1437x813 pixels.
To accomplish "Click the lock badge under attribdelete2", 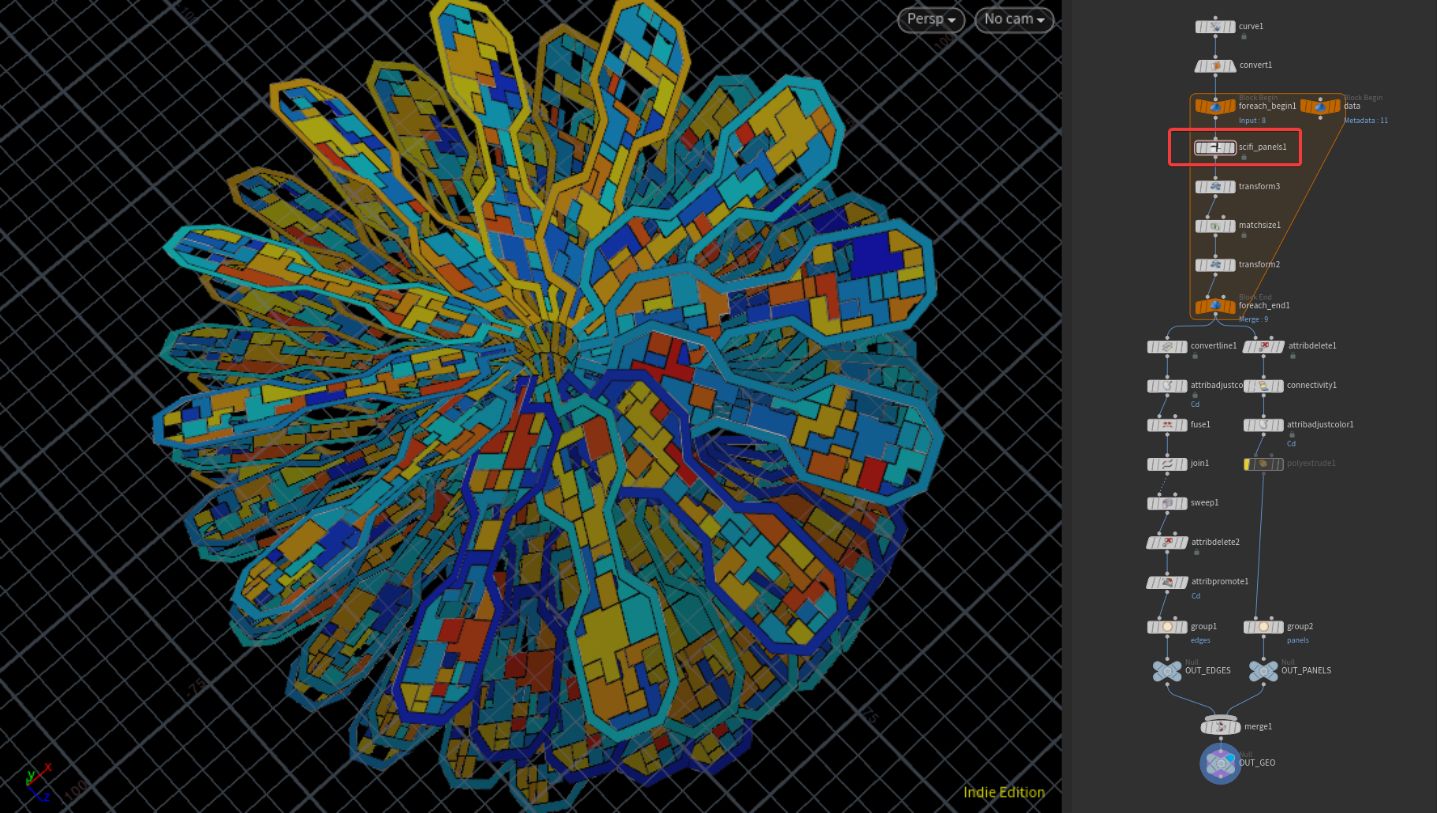I will tap(1195, 553).
